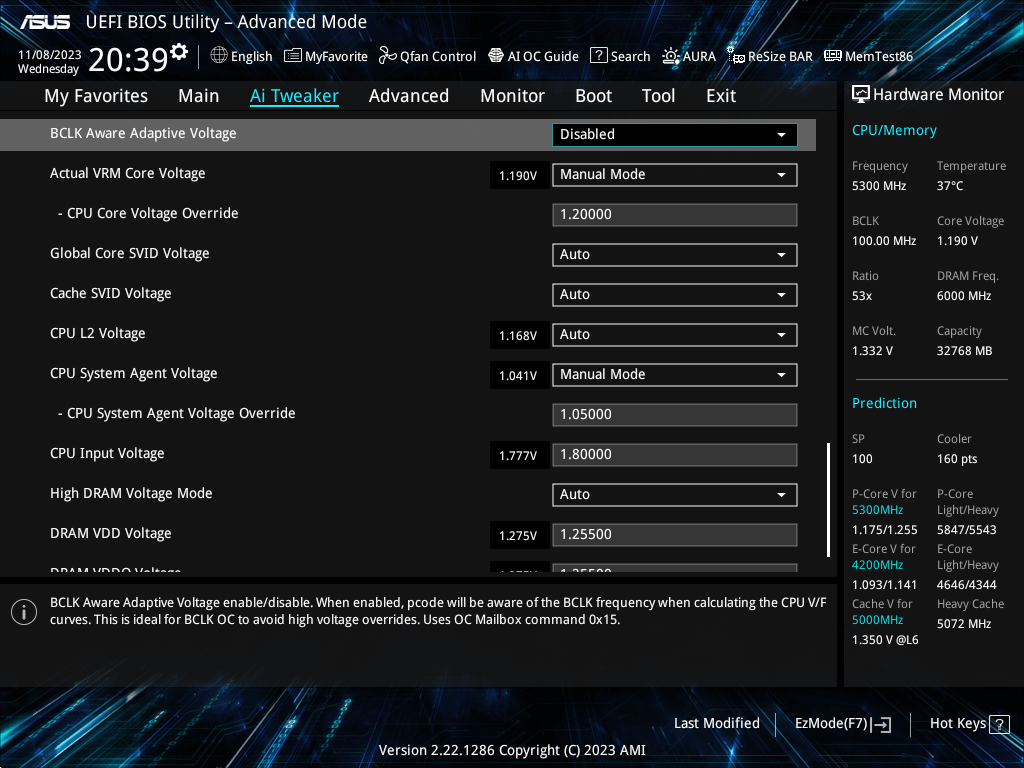The height and width of the screenshot is (768, 1024).
Task: Switch to the Boot tab
Action: pyautogui.click(x=594, y=96)
